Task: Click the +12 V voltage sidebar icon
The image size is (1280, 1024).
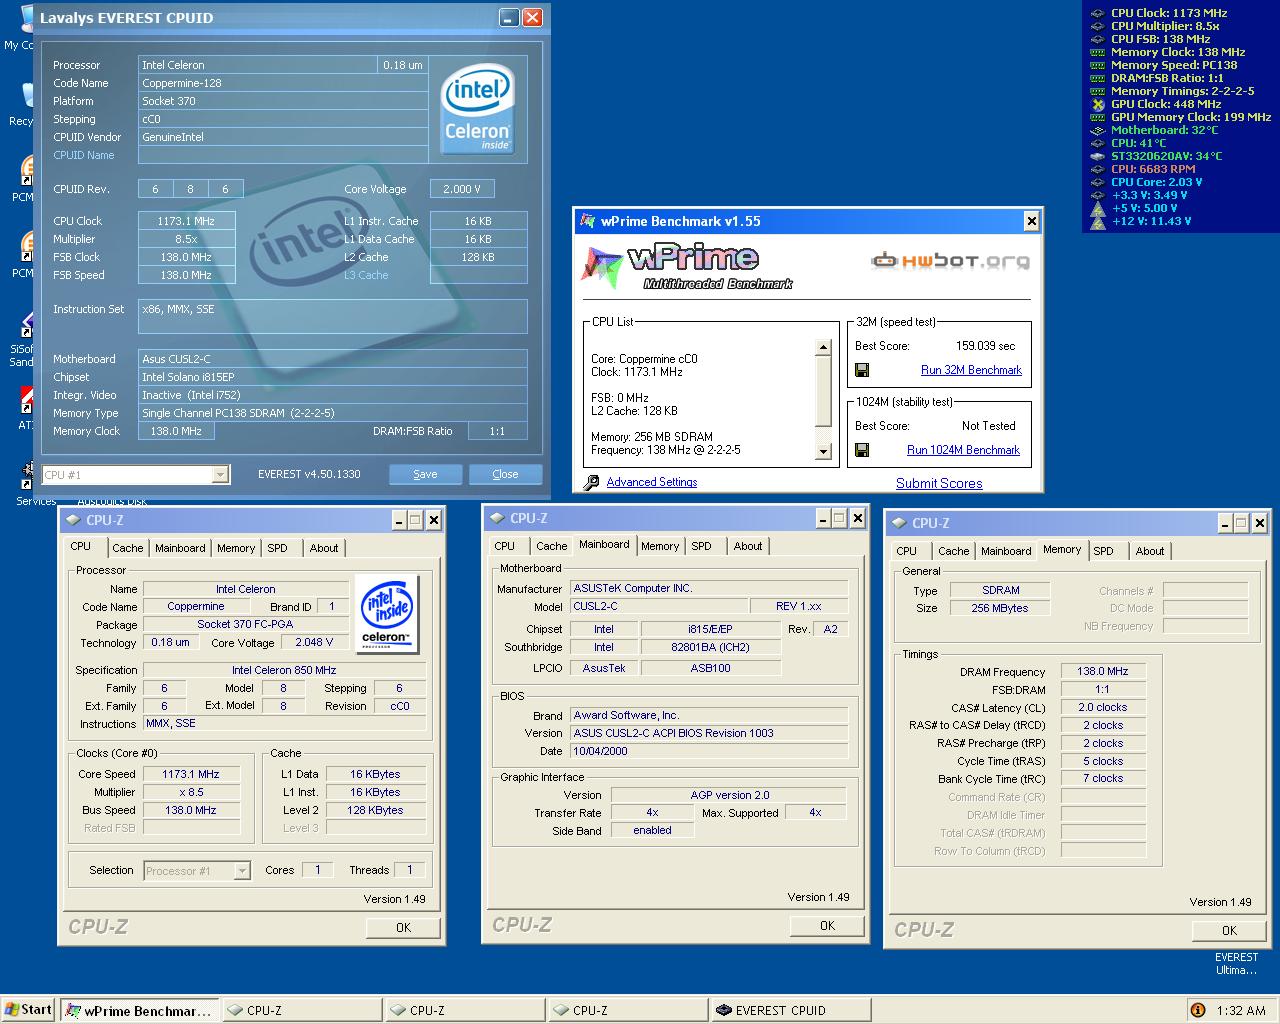Action: coord(1097,221)
